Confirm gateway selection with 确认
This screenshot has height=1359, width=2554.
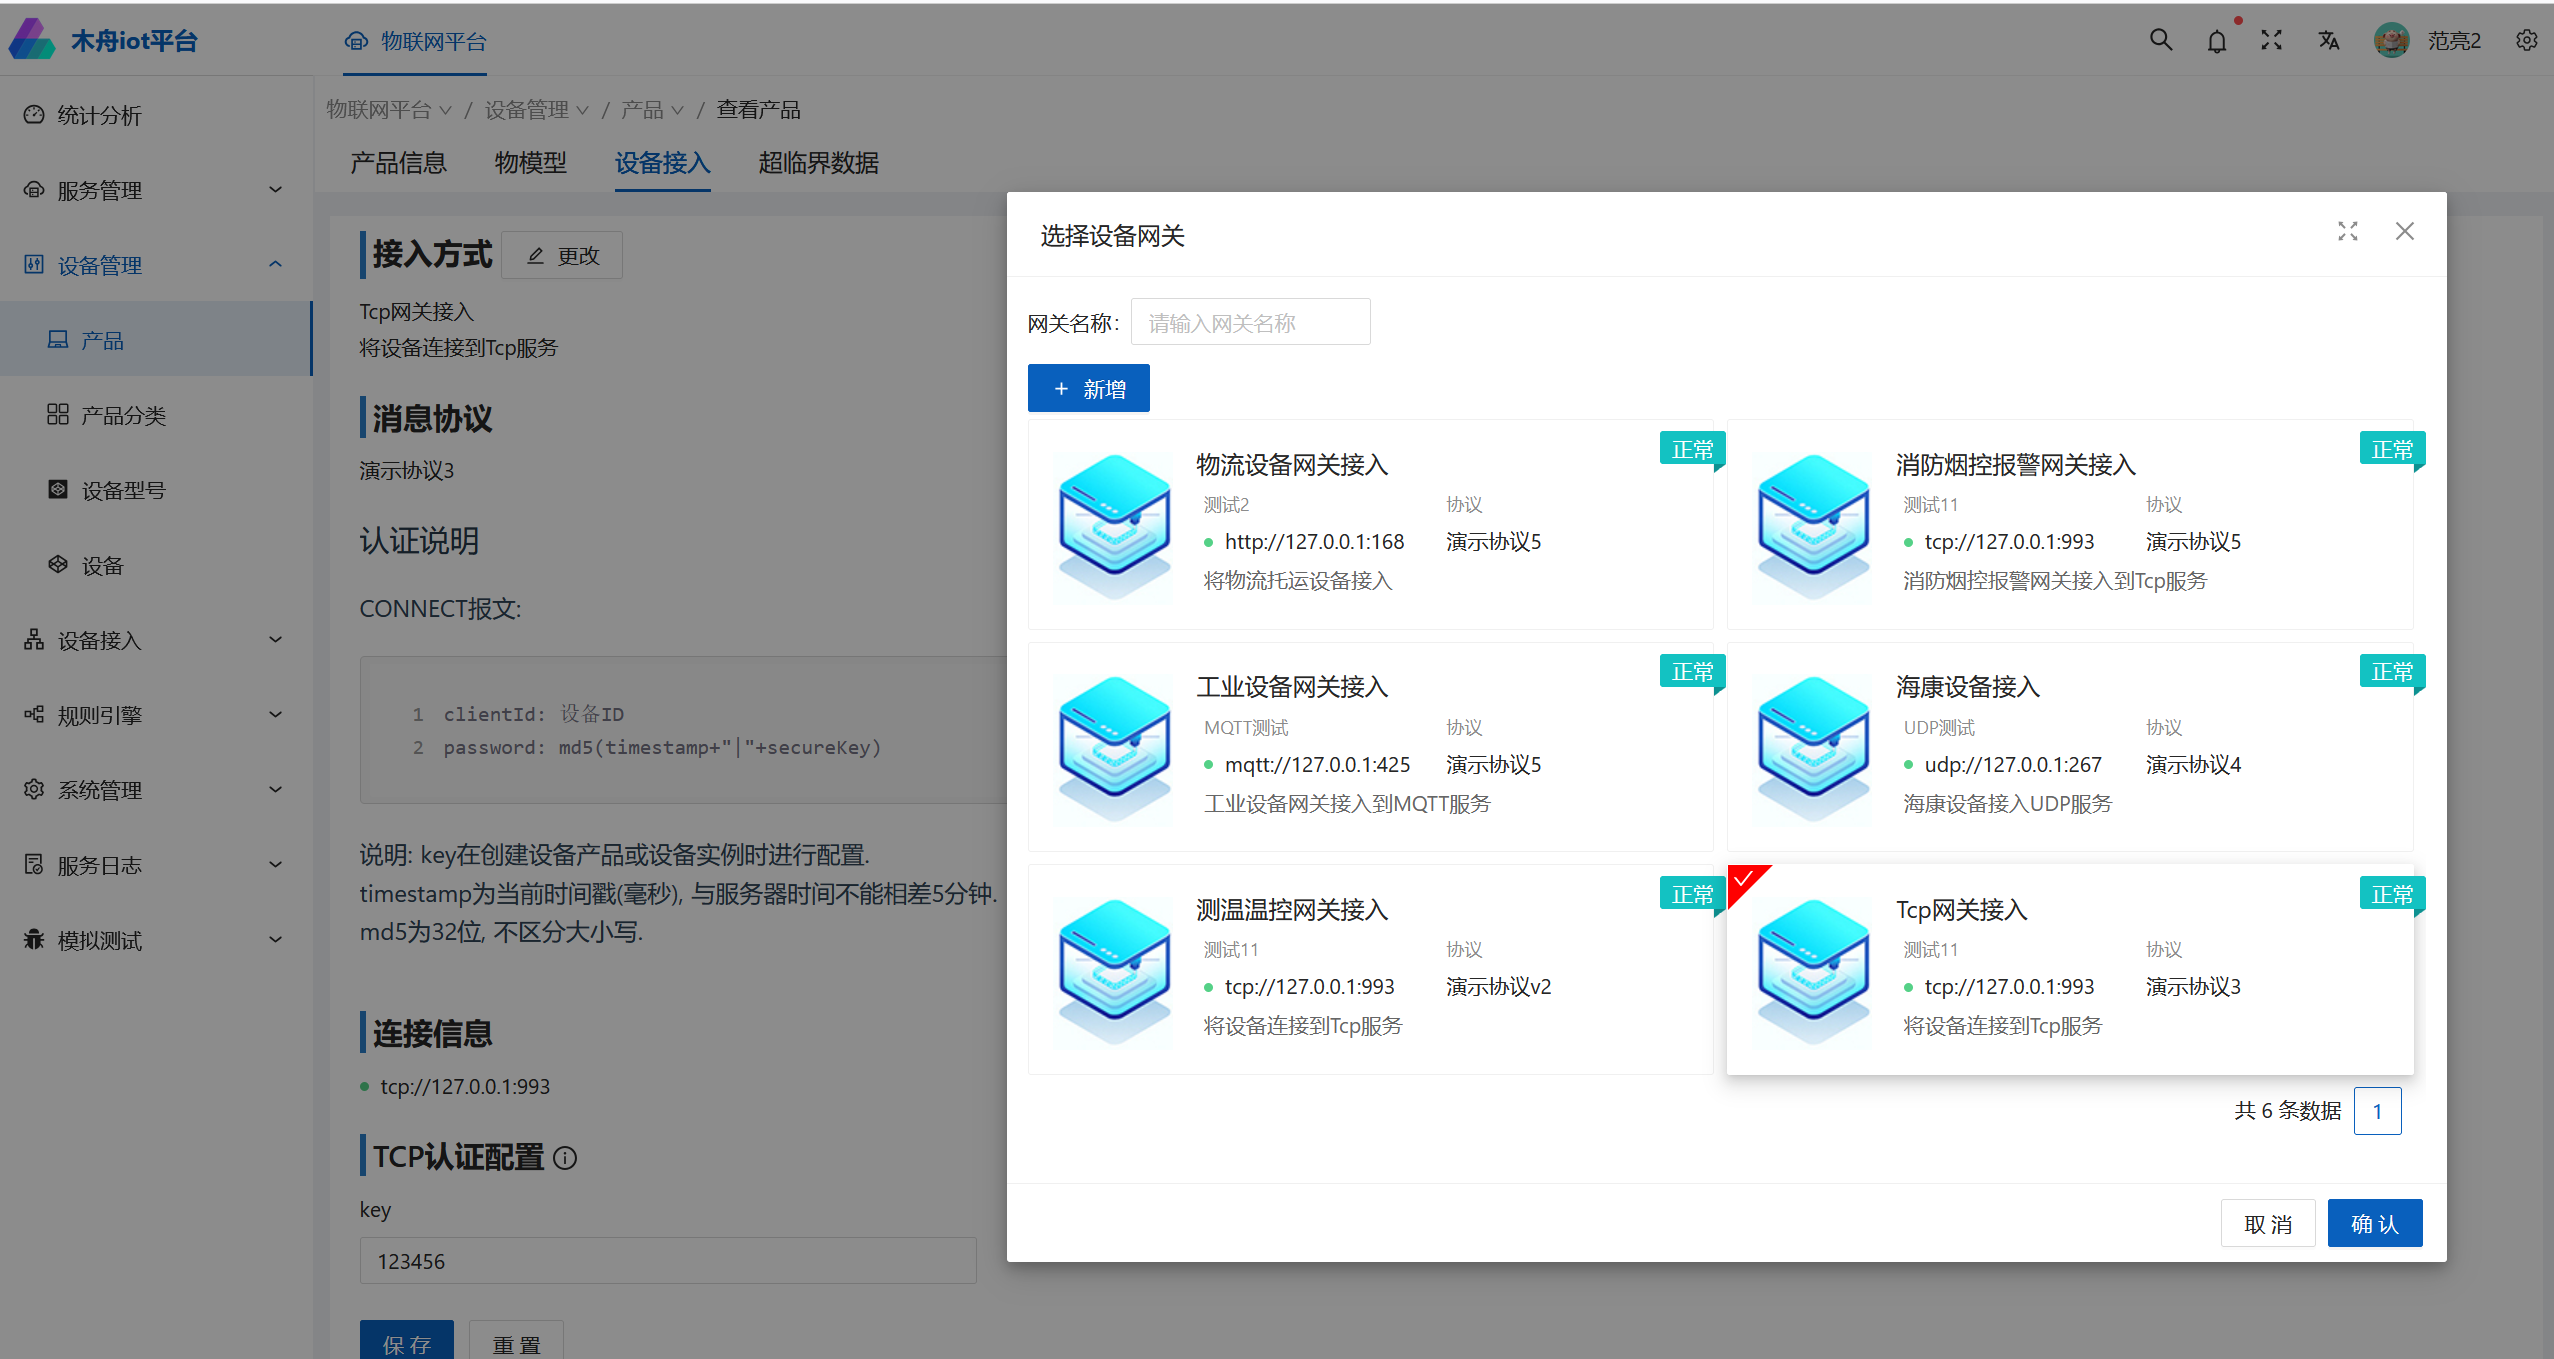coord(2374,1223)
